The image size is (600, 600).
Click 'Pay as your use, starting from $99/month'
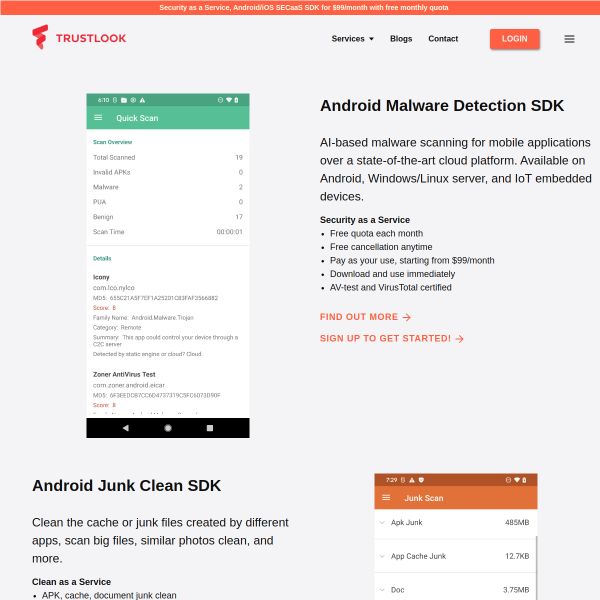[x=412, y=260]
